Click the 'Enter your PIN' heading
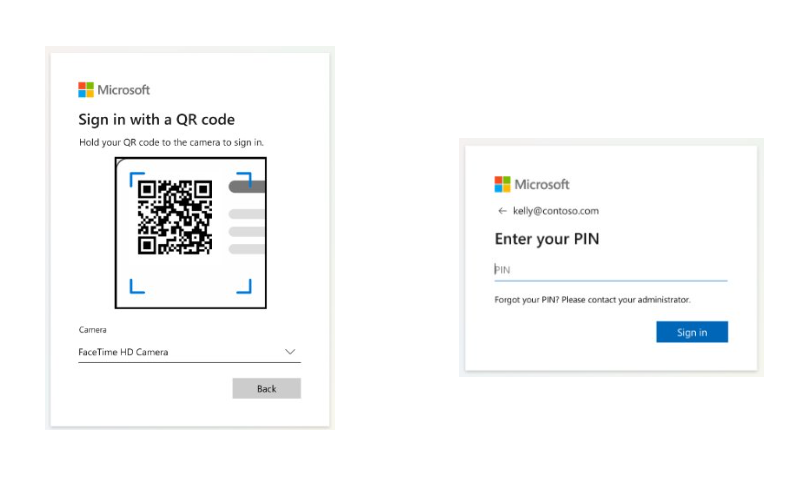Screen dimensions: 807x494 click(x=547, y=239)
